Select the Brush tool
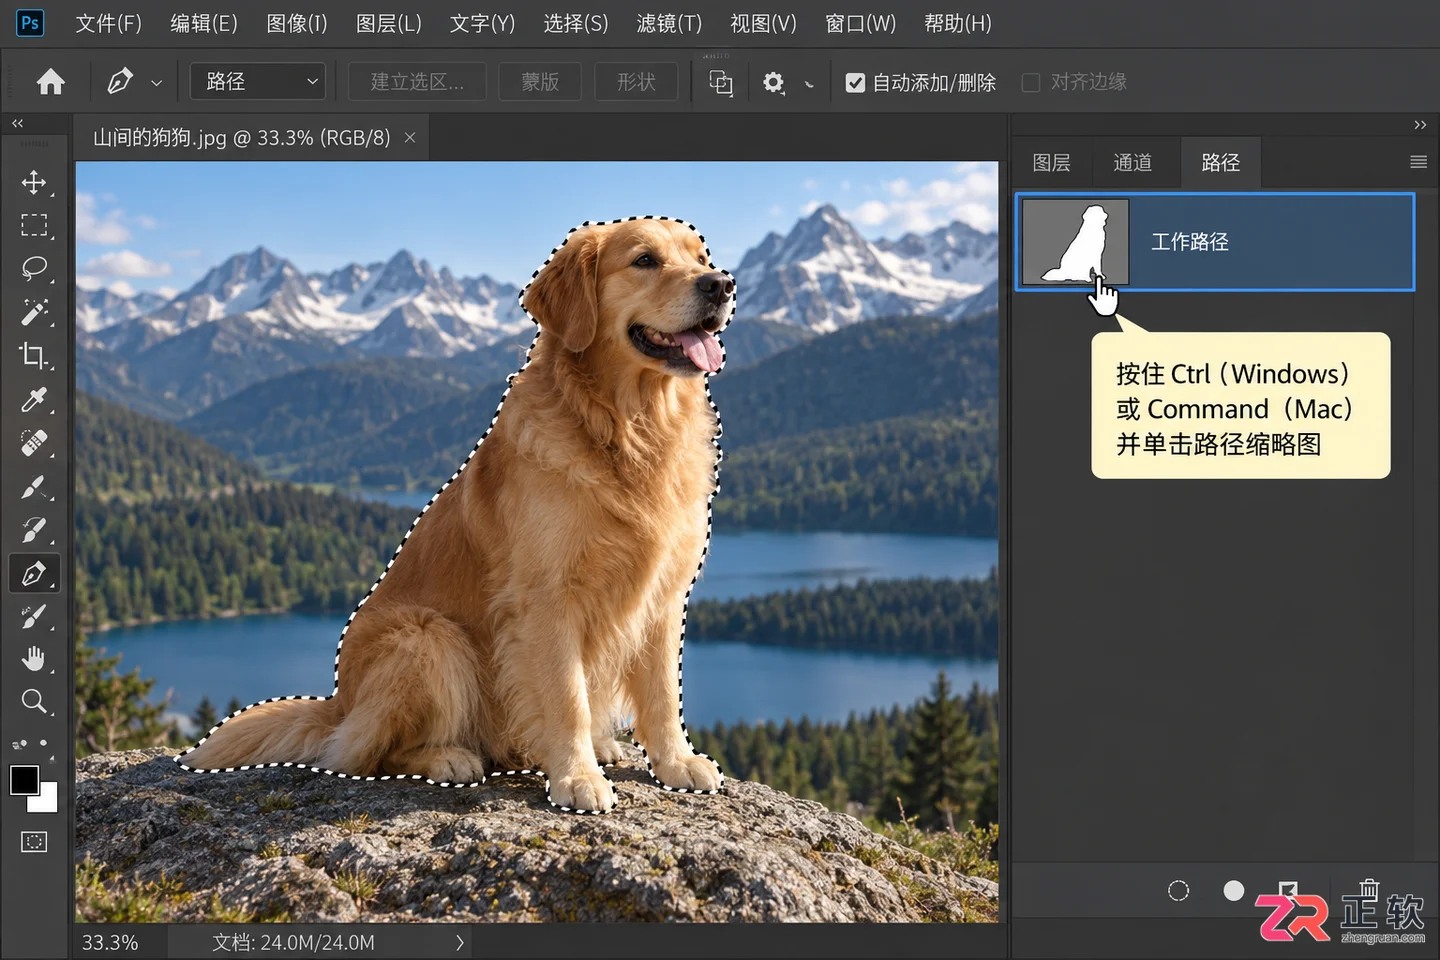Image resolution: width=1440 pixels, height=960 pixels. 34,487
